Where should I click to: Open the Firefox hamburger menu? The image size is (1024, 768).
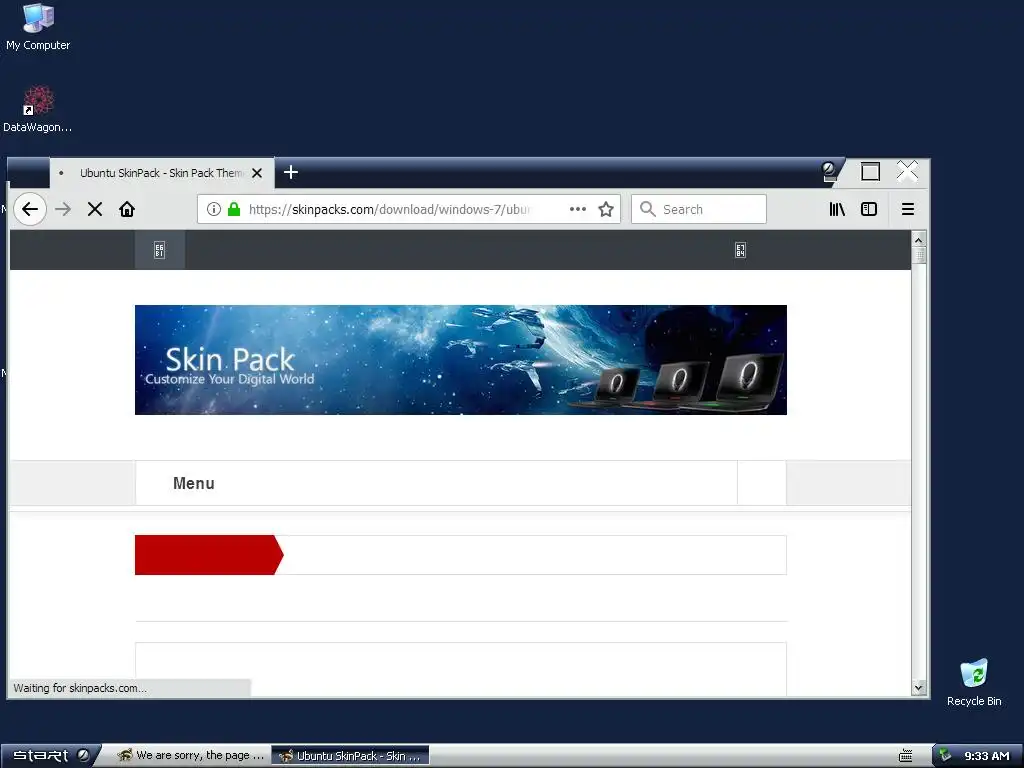tap(908, 209)
